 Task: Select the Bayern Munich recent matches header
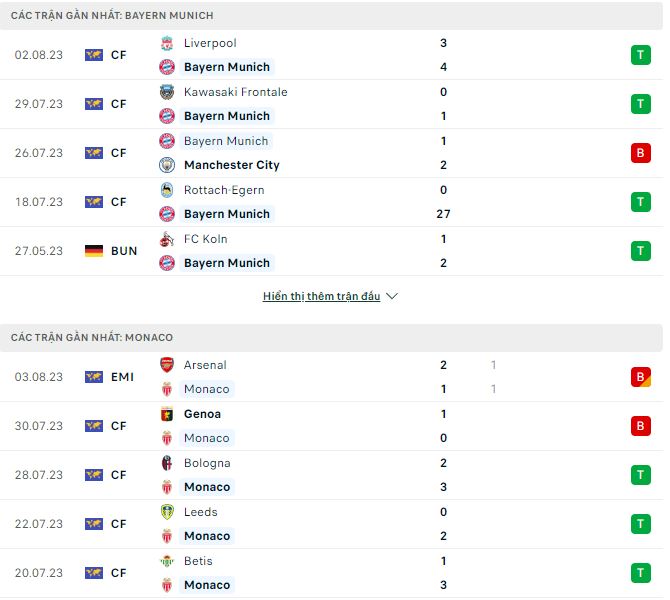[x=112, y=16]
